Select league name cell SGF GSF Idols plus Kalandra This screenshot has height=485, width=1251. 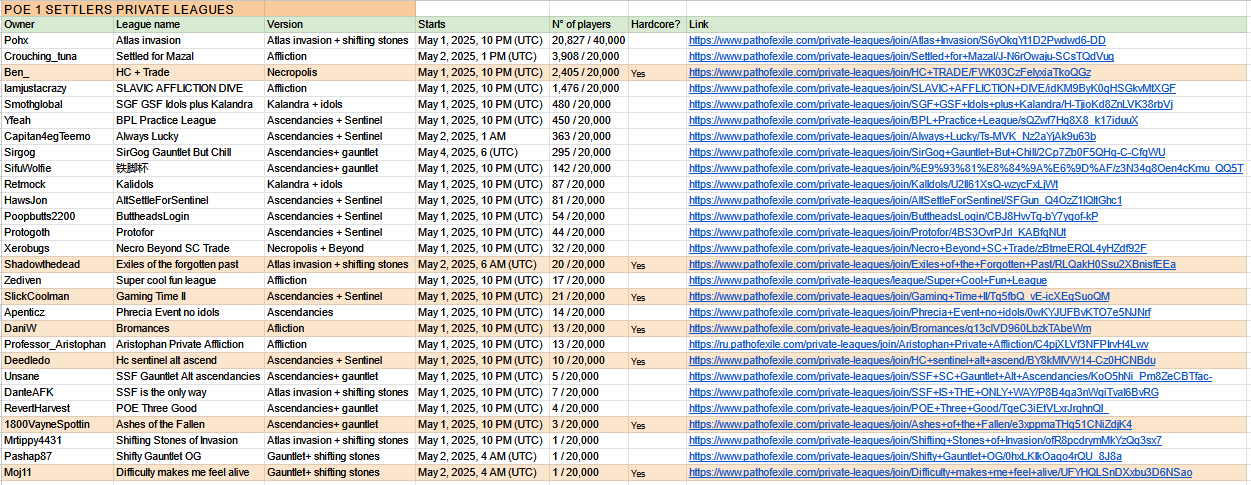[188, 104]
